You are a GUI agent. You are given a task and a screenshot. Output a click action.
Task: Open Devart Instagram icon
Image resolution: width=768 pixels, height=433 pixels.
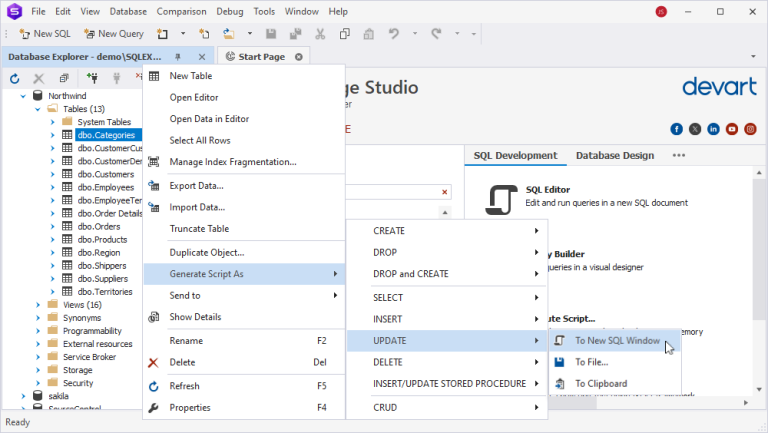750,129
